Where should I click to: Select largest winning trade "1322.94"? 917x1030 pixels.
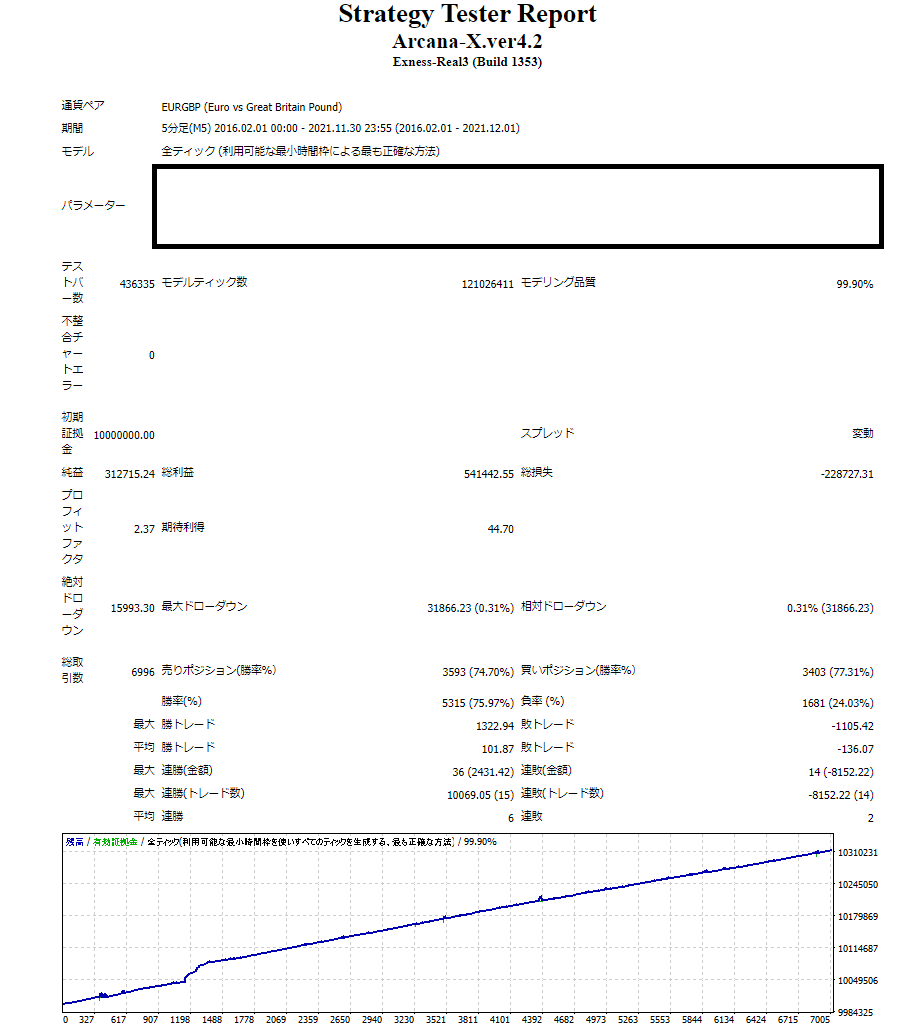point(495,726)
